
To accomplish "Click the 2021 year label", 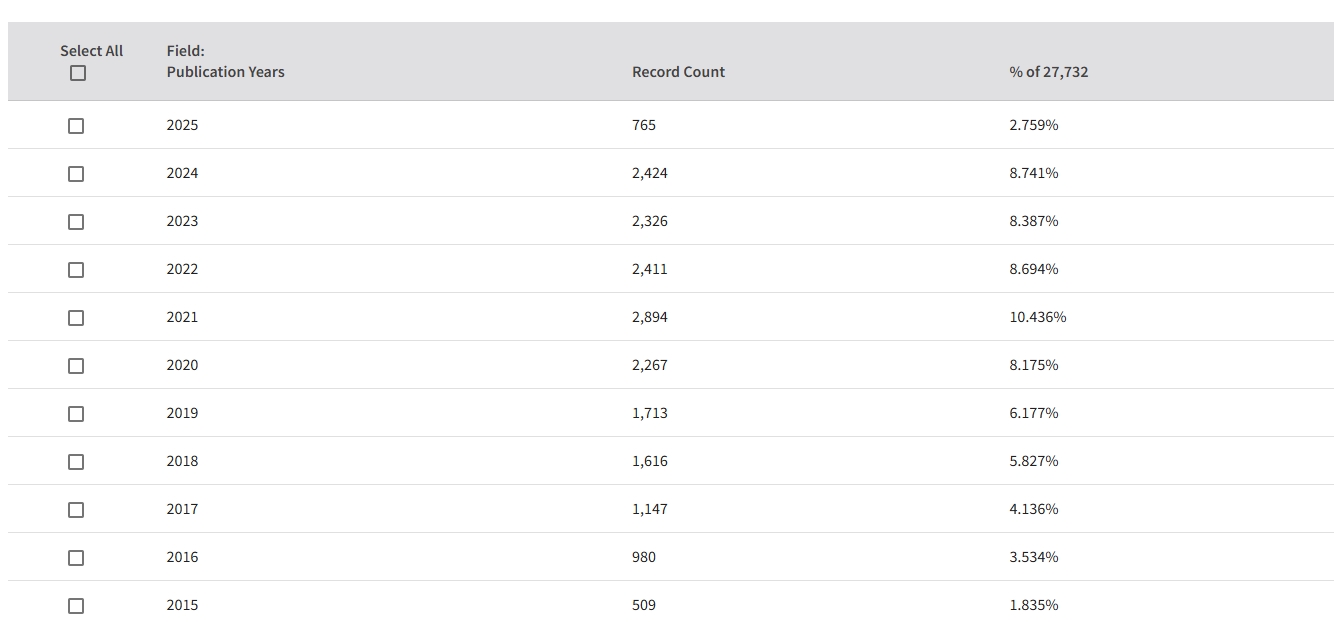I will (x=182, y=317).
